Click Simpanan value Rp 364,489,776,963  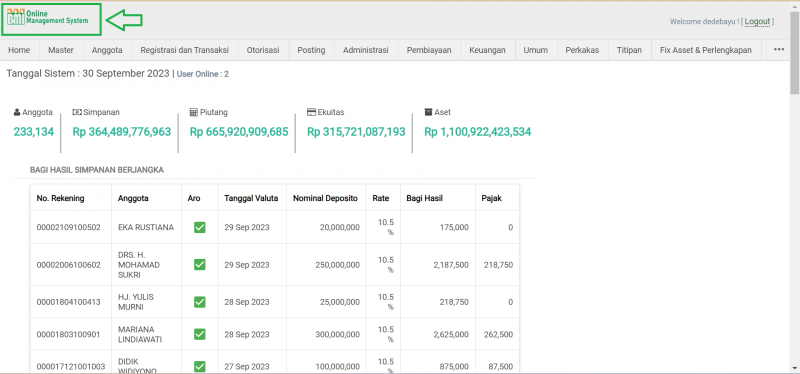pos(121,132)
